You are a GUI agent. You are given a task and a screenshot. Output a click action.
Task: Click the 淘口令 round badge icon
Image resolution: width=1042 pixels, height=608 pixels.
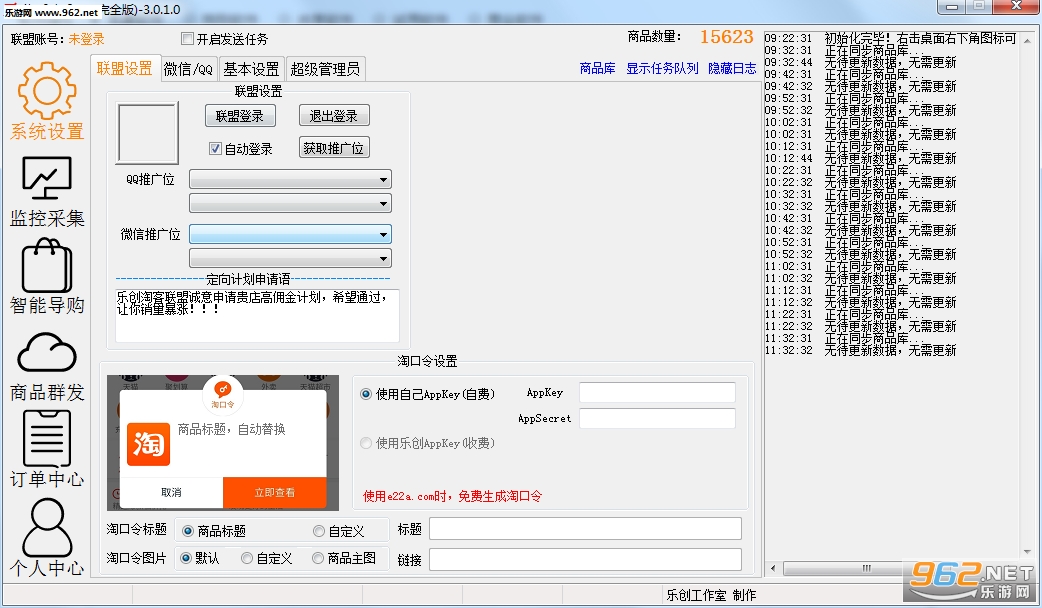point(223,393)
